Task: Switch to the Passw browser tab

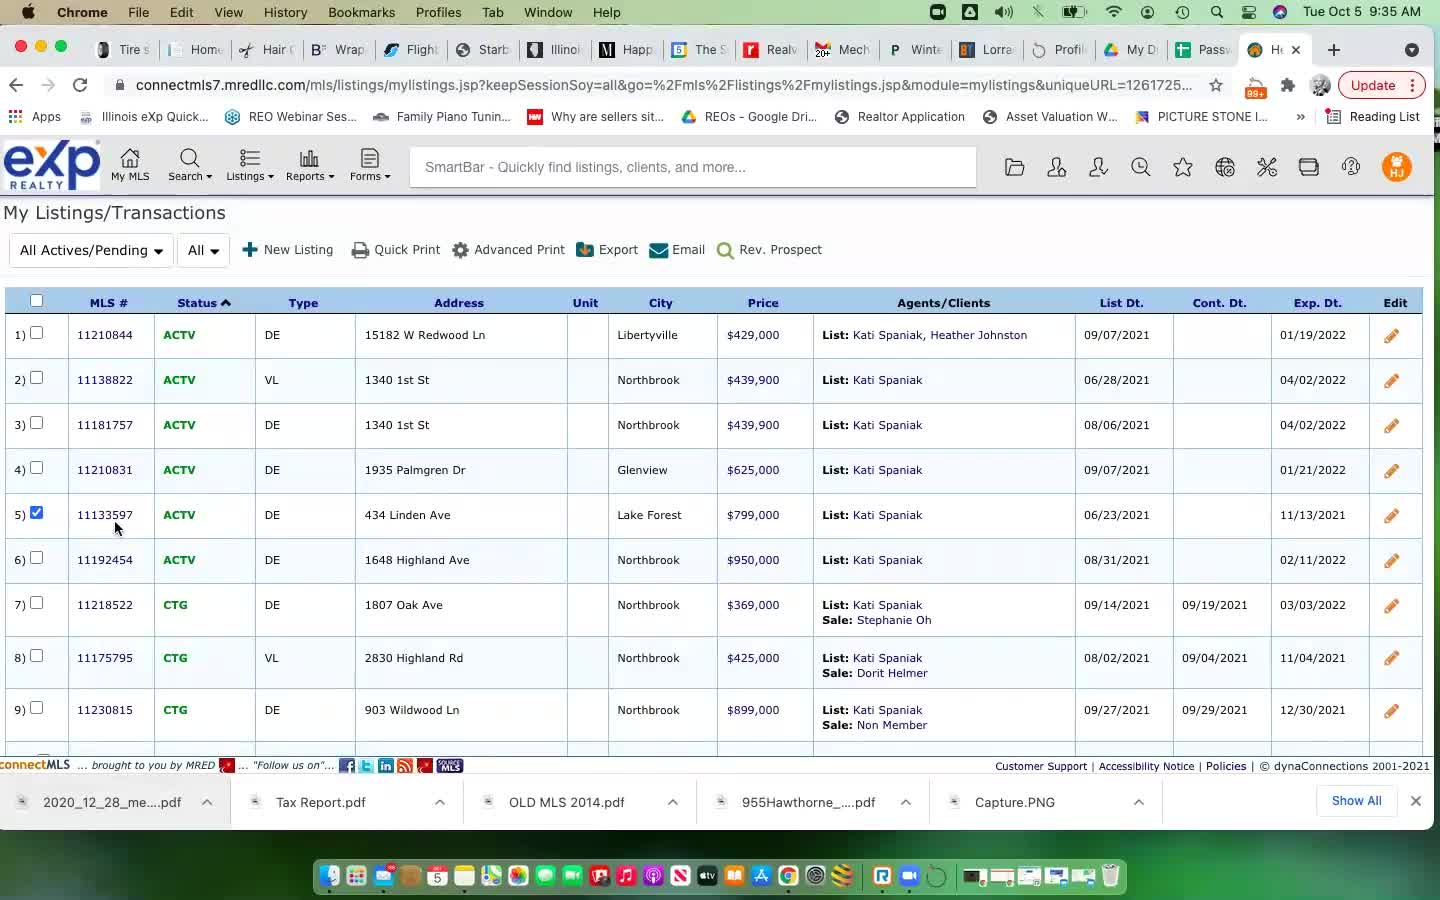Action: [x=1204, y=50]
